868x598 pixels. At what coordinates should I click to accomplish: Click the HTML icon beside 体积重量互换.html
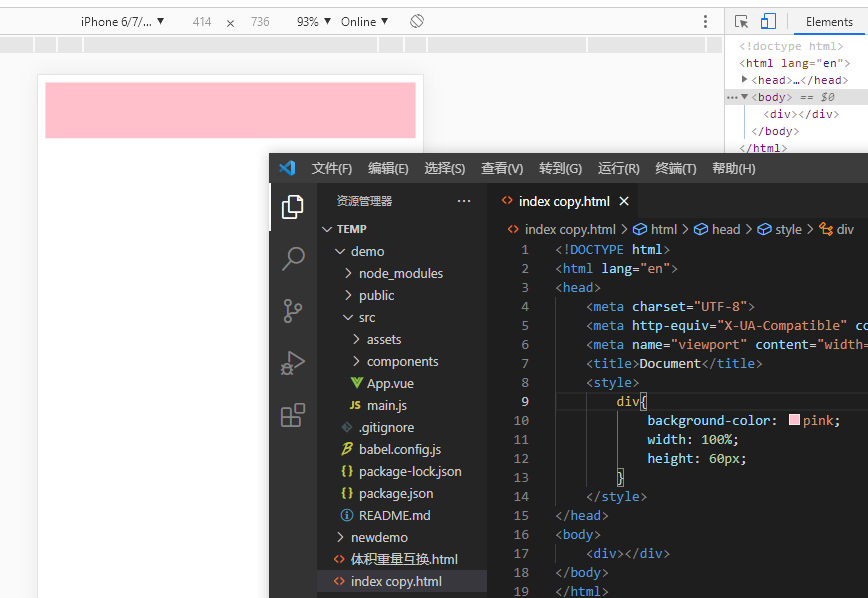click(339, 559)
